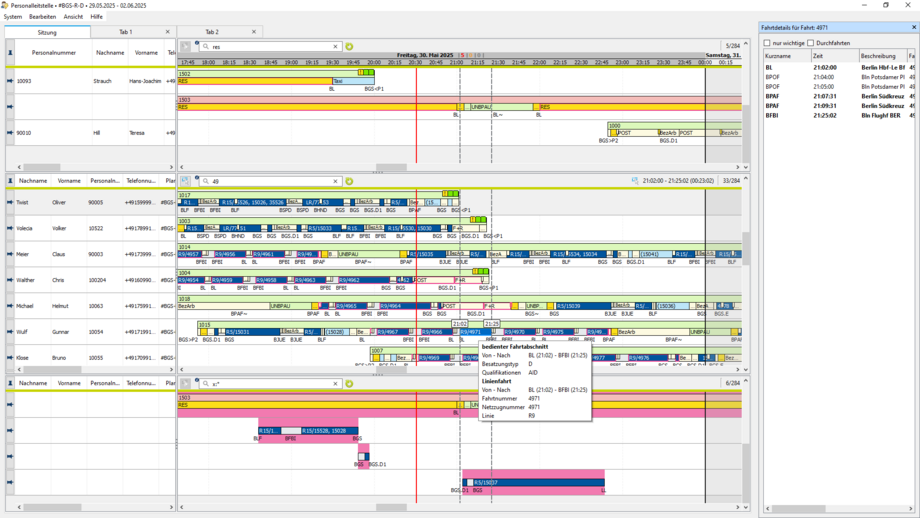
Task: Click the pin icon in Claus Meier's row
Action: click(10, 254)
